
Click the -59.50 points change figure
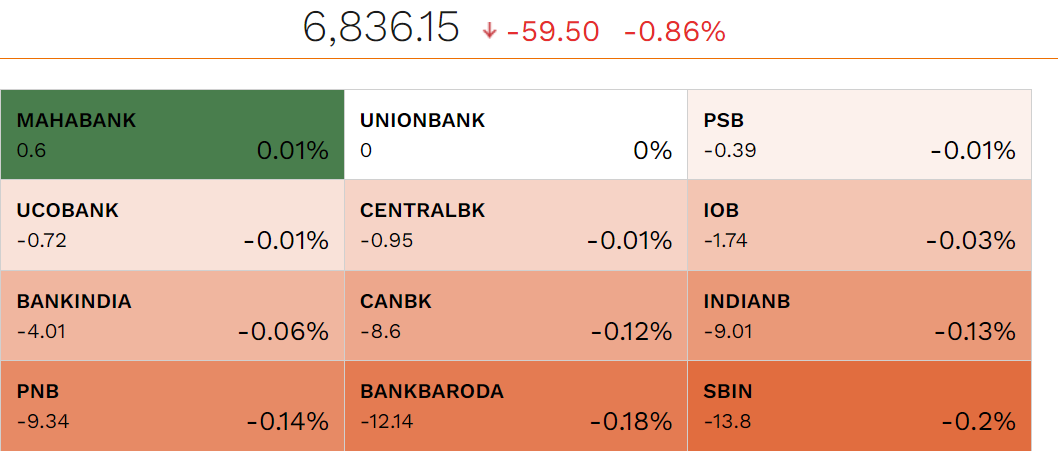[x=553, y=32]
